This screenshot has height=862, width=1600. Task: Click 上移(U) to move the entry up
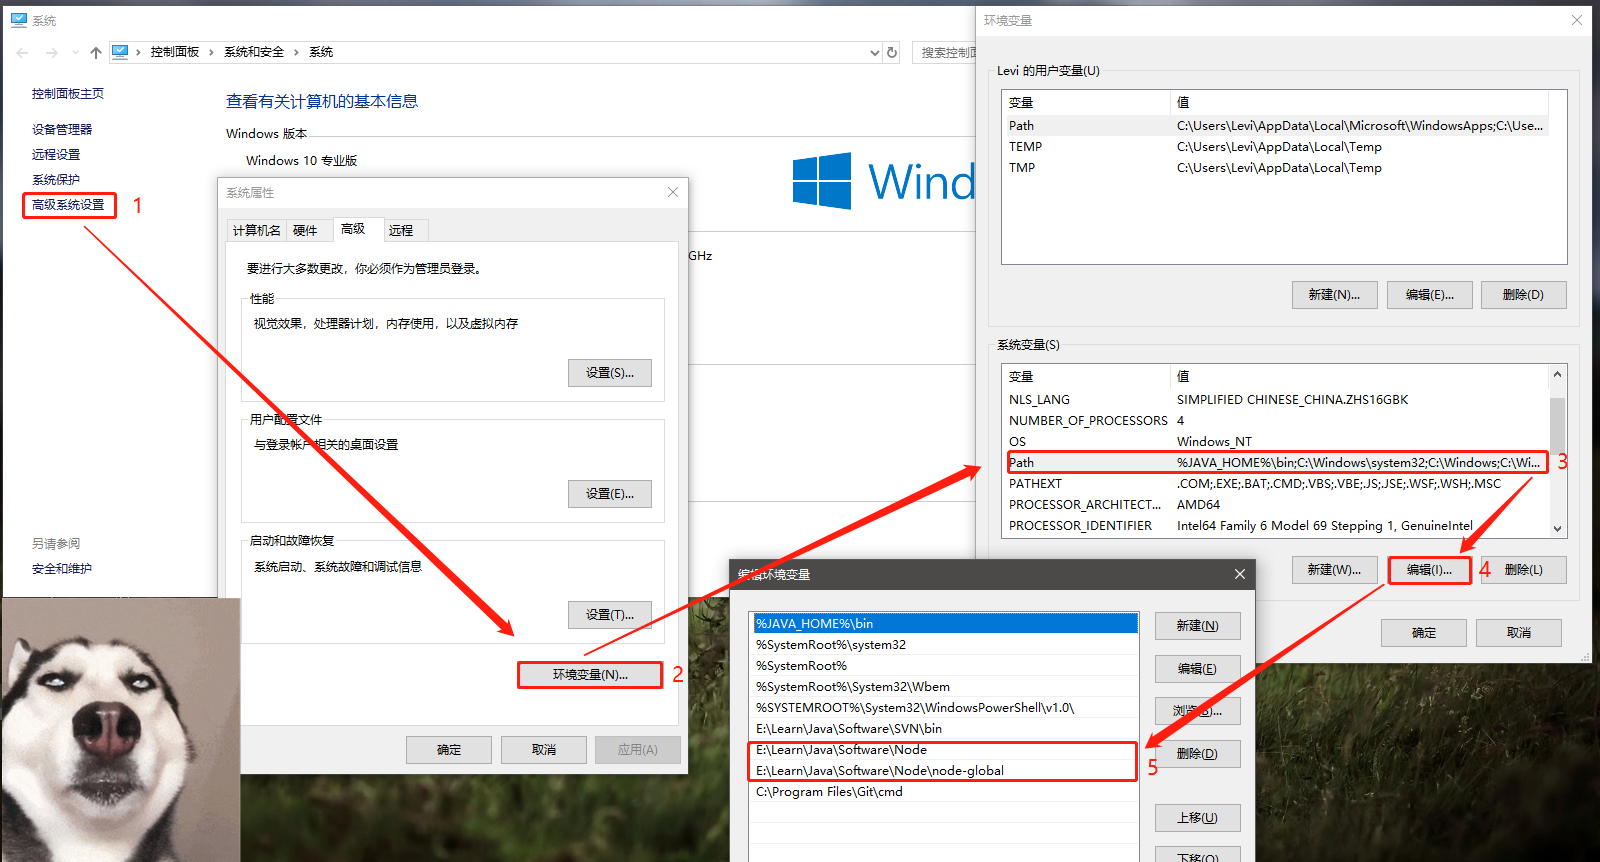tap(1197, 817)
